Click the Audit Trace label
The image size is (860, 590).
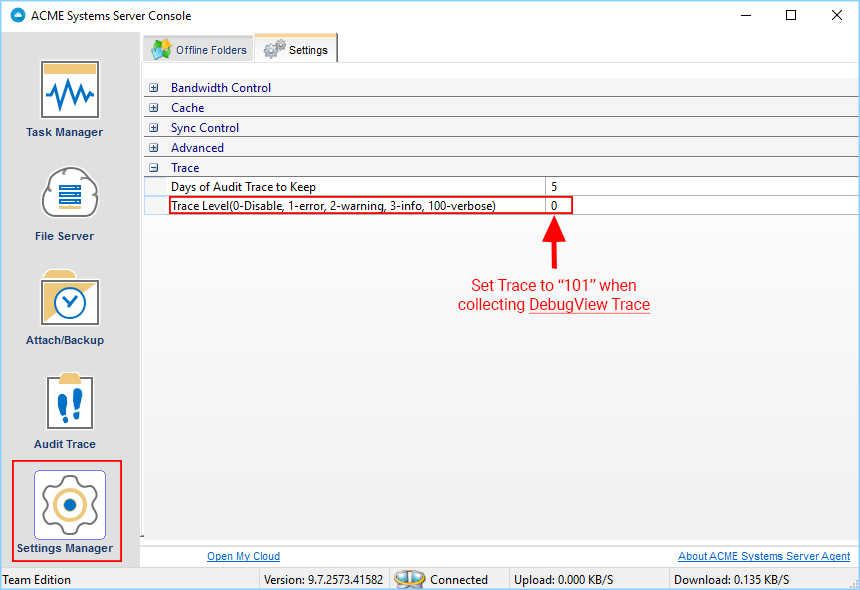[x=65, y=444]
